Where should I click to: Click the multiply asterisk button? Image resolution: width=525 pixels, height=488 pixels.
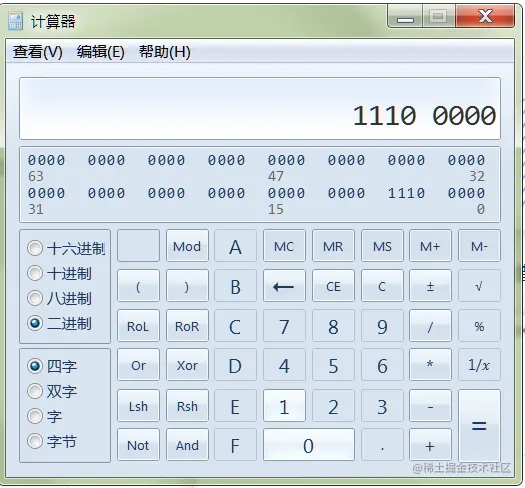(430, 365)
